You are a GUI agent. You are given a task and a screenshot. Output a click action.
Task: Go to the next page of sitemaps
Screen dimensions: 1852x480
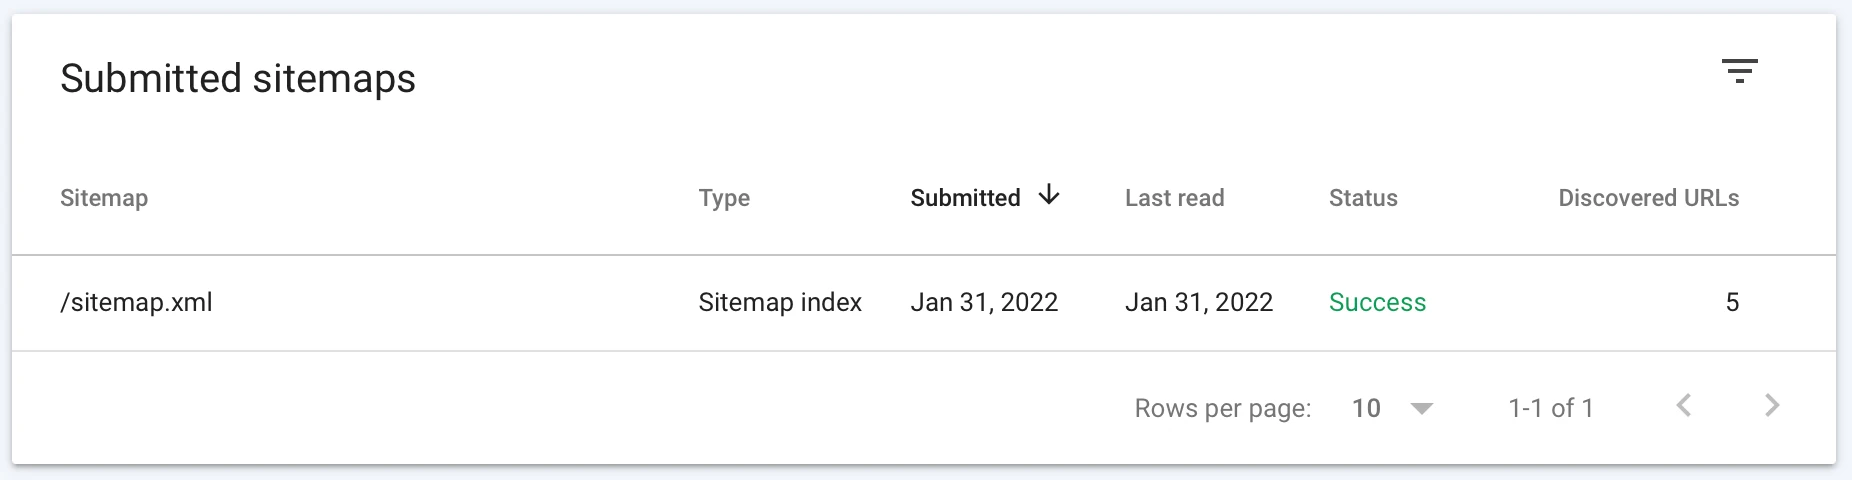coord(1772,406)
